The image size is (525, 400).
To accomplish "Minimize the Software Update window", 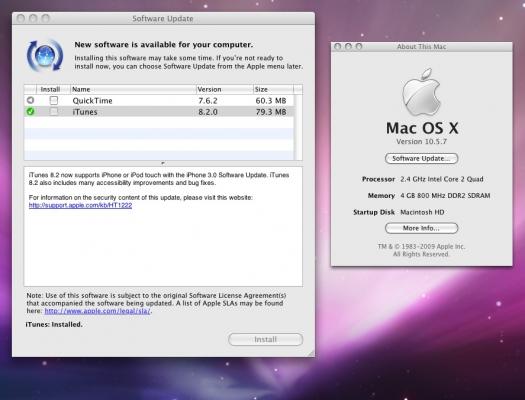I will (33, 18).
